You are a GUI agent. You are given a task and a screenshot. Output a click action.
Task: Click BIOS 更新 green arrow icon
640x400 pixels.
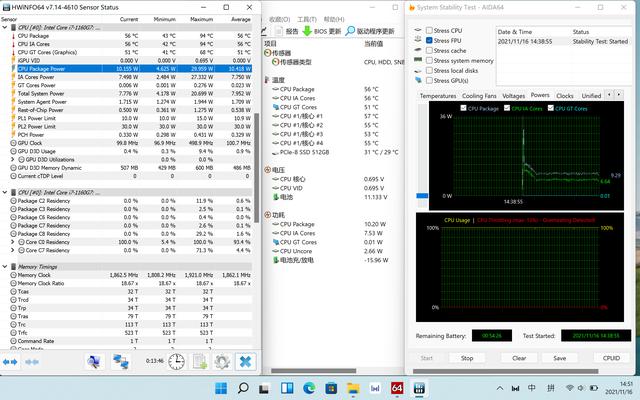click(x=307, y=31)
